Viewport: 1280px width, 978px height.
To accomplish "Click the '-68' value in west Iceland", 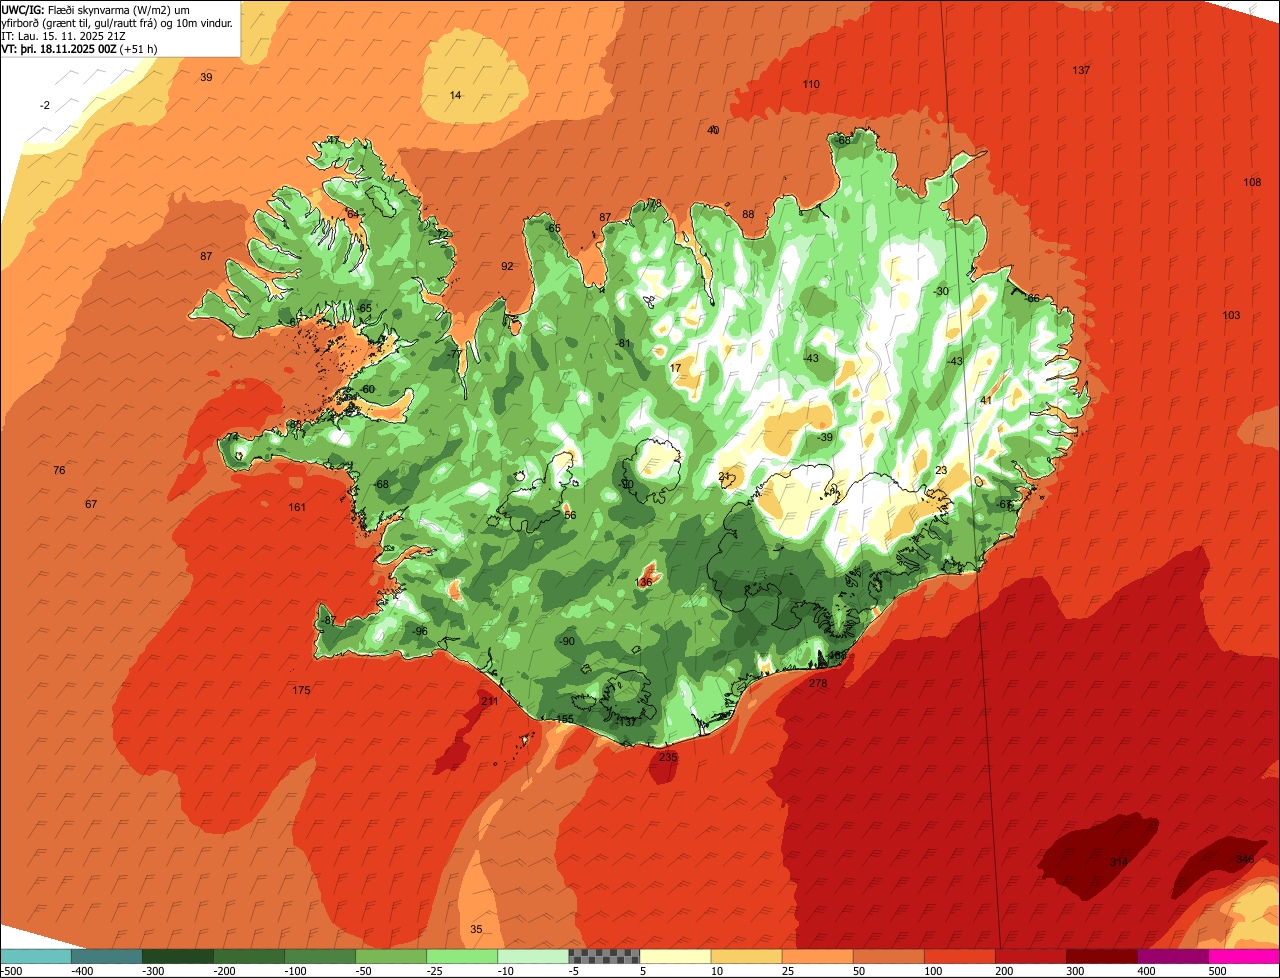I will pyautogui.click(x=380, y=484).
